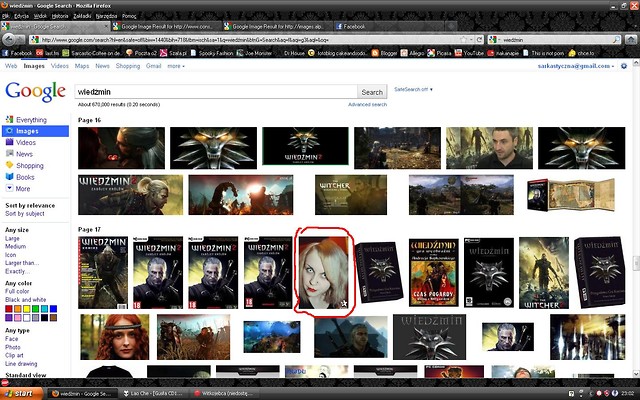Open the Spooky Fashion bookmark
The width and height of the screenshot is (640, 400).
[x=211, y=53]
